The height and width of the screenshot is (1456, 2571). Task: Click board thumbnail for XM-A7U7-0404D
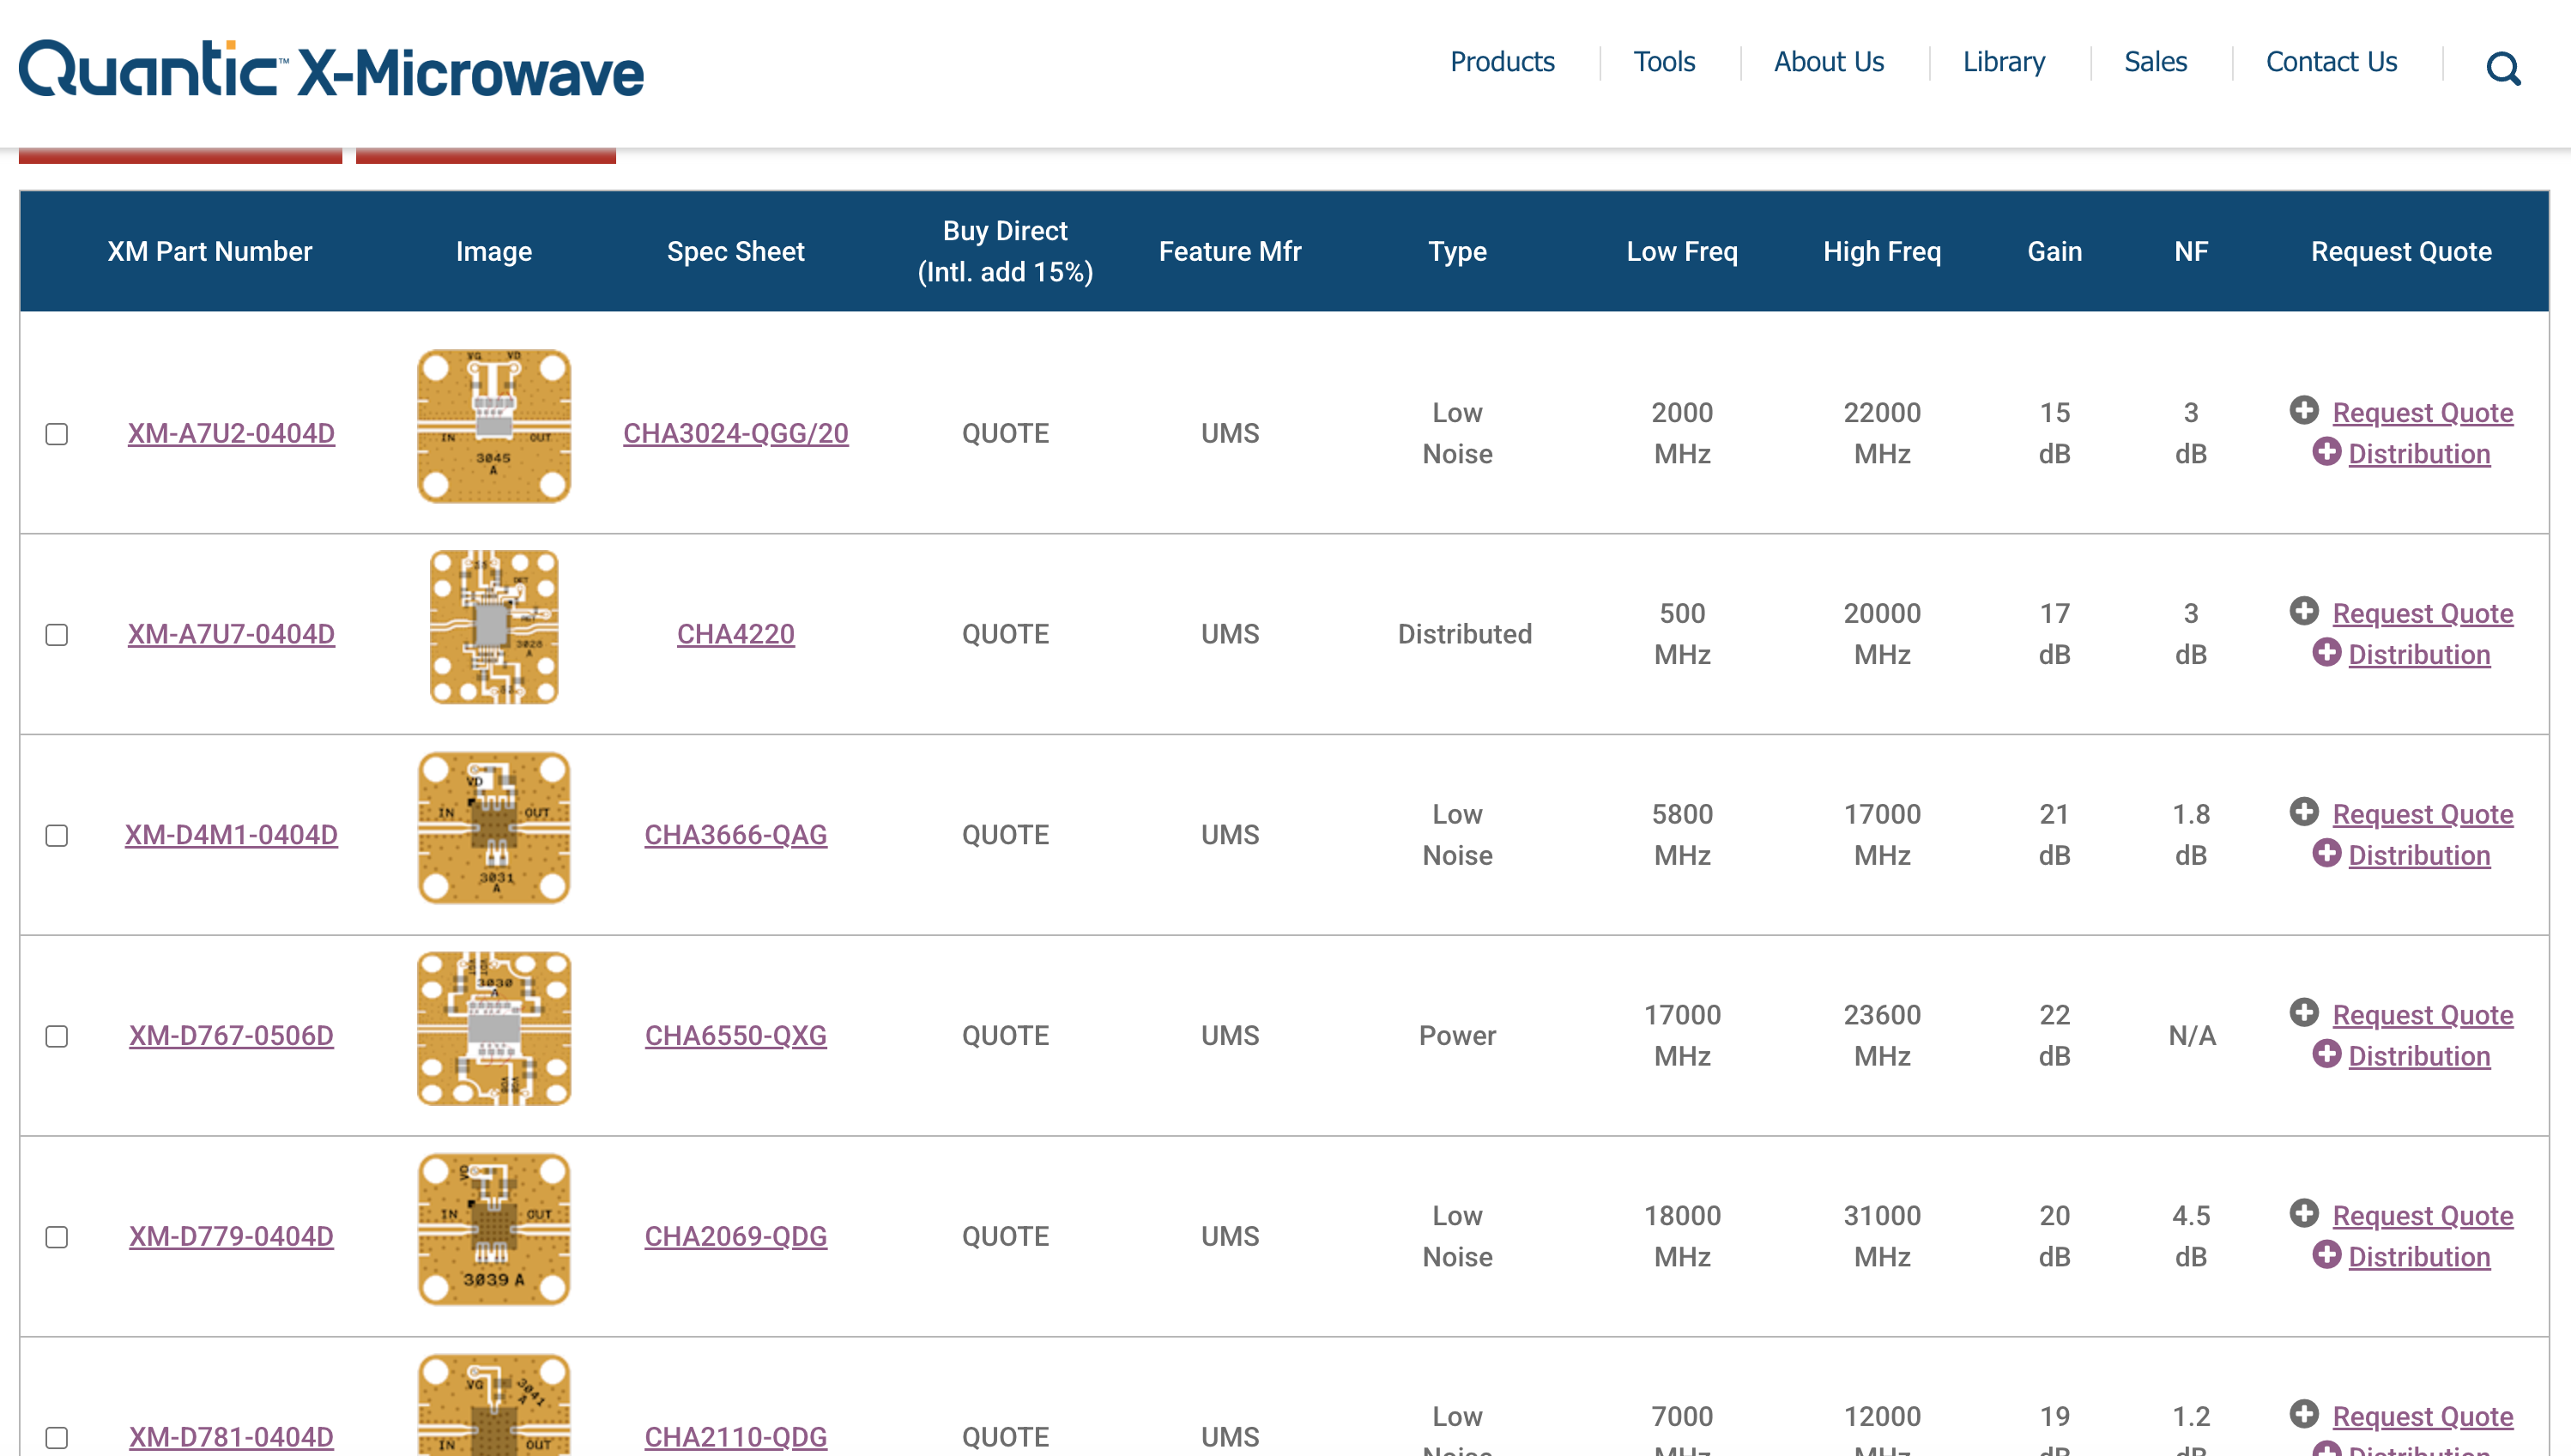click(494, 627)
